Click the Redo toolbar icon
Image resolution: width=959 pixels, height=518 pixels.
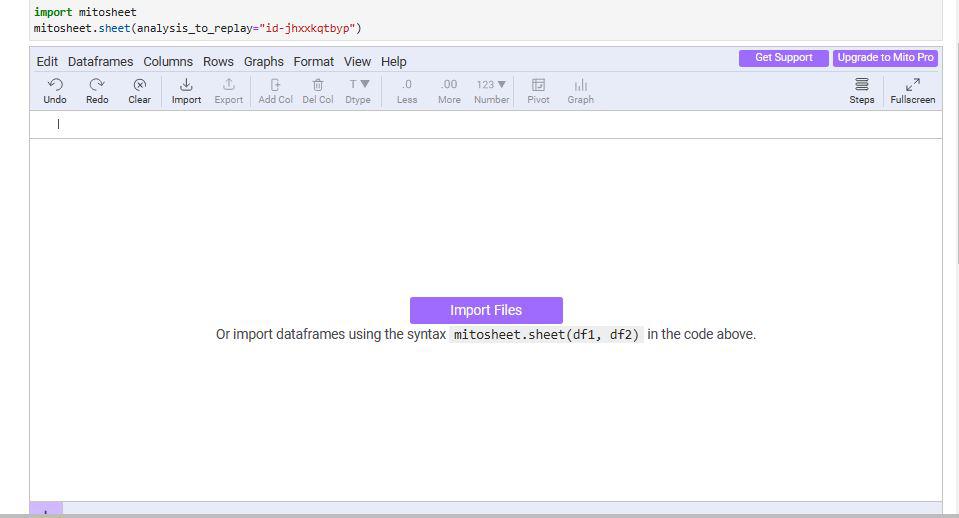97,91
